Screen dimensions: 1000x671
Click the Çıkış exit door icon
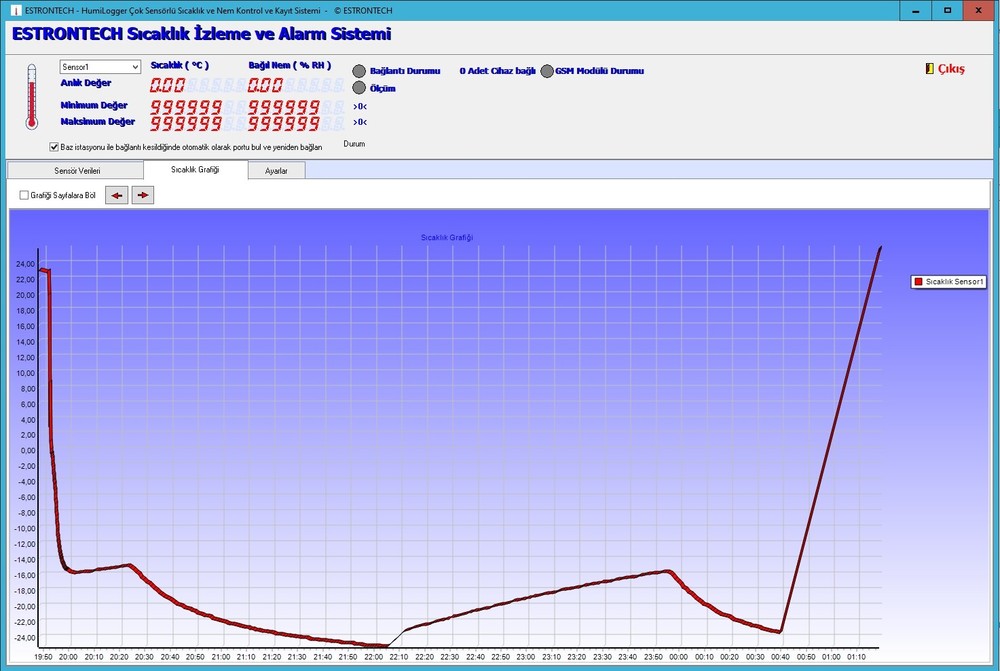929,69
